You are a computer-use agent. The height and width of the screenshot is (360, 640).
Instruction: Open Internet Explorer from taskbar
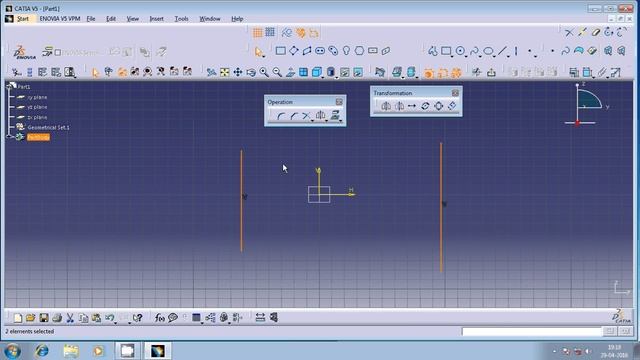42,351
